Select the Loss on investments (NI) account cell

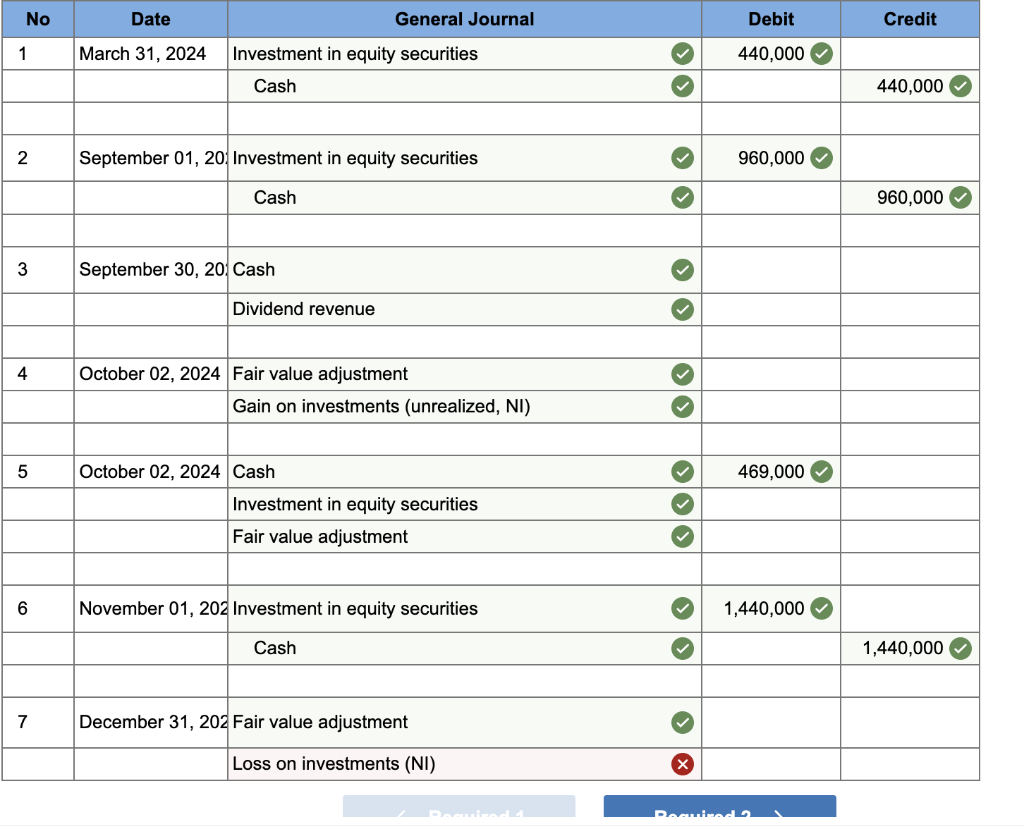[464, 764]
